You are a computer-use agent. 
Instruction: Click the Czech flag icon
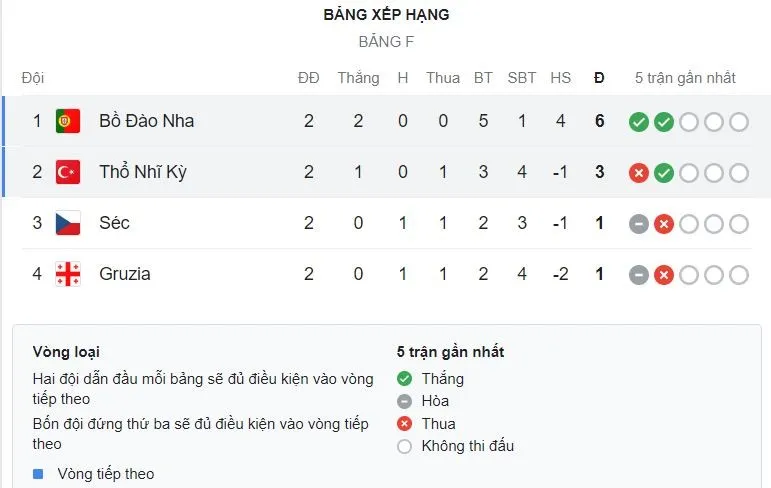(68, 223)
